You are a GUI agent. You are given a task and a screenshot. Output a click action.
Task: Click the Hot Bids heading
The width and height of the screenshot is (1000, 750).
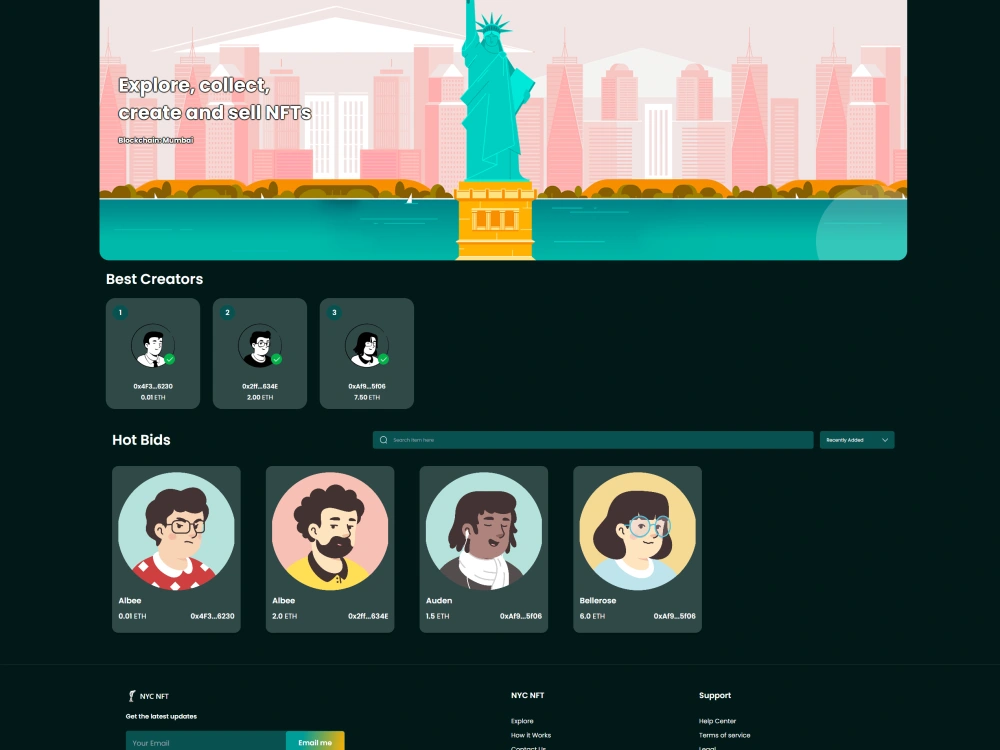click(141, 440)
